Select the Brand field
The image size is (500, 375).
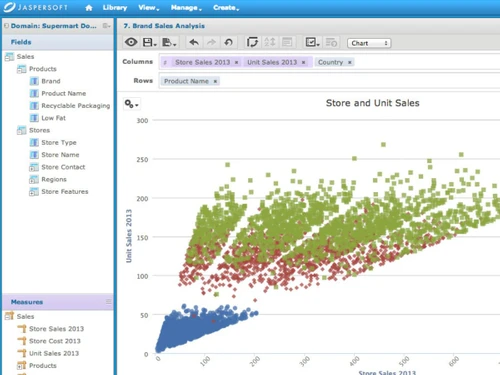[51, 81]
